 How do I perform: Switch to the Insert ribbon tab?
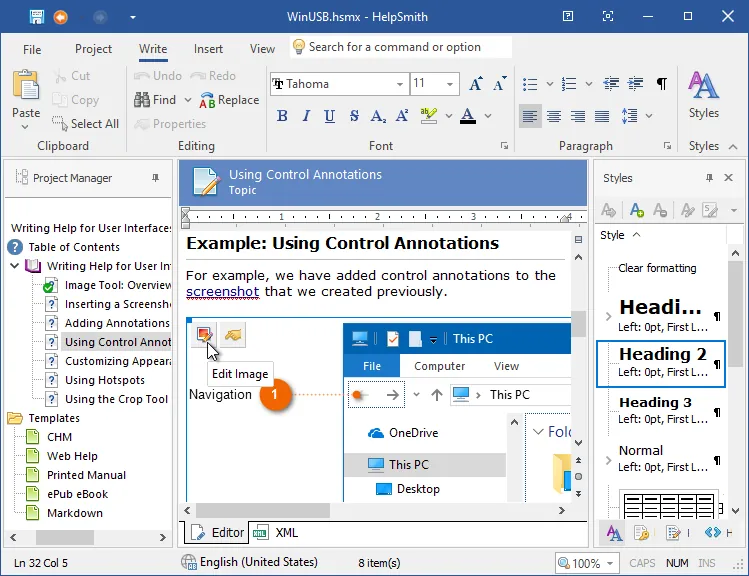[208, 49]
